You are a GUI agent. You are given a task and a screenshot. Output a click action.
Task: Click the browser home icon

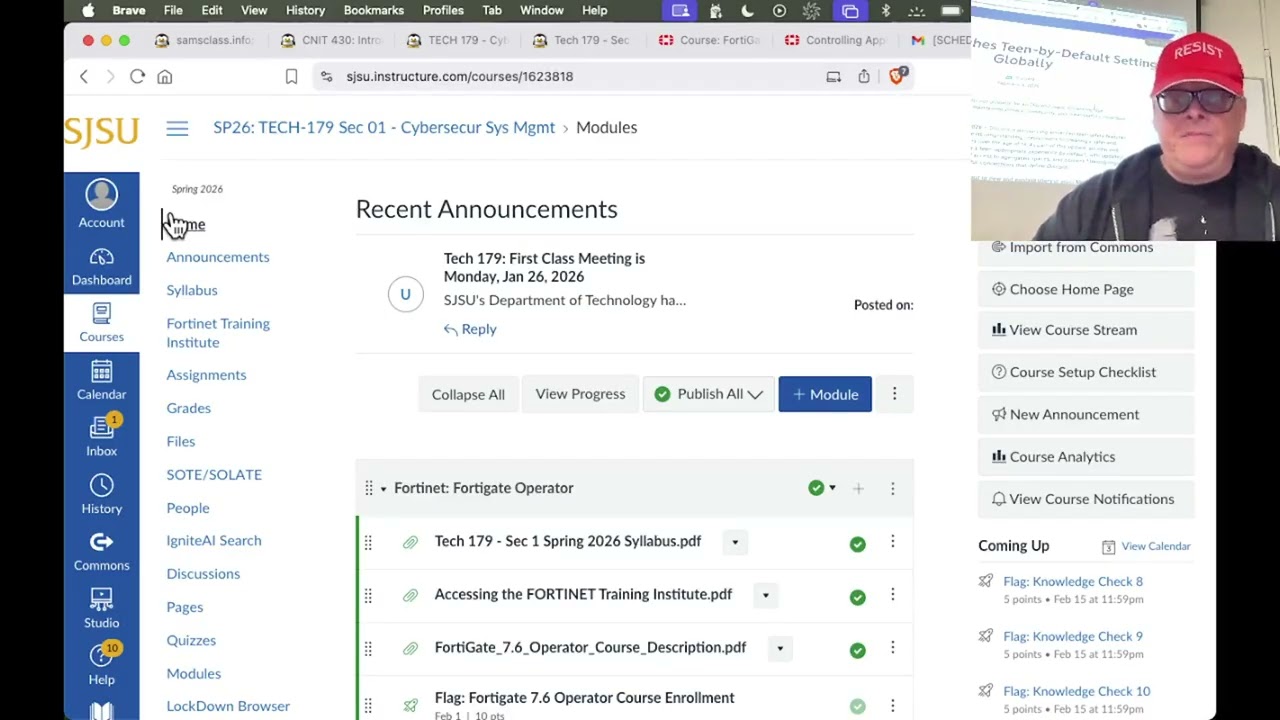point(165,76)
